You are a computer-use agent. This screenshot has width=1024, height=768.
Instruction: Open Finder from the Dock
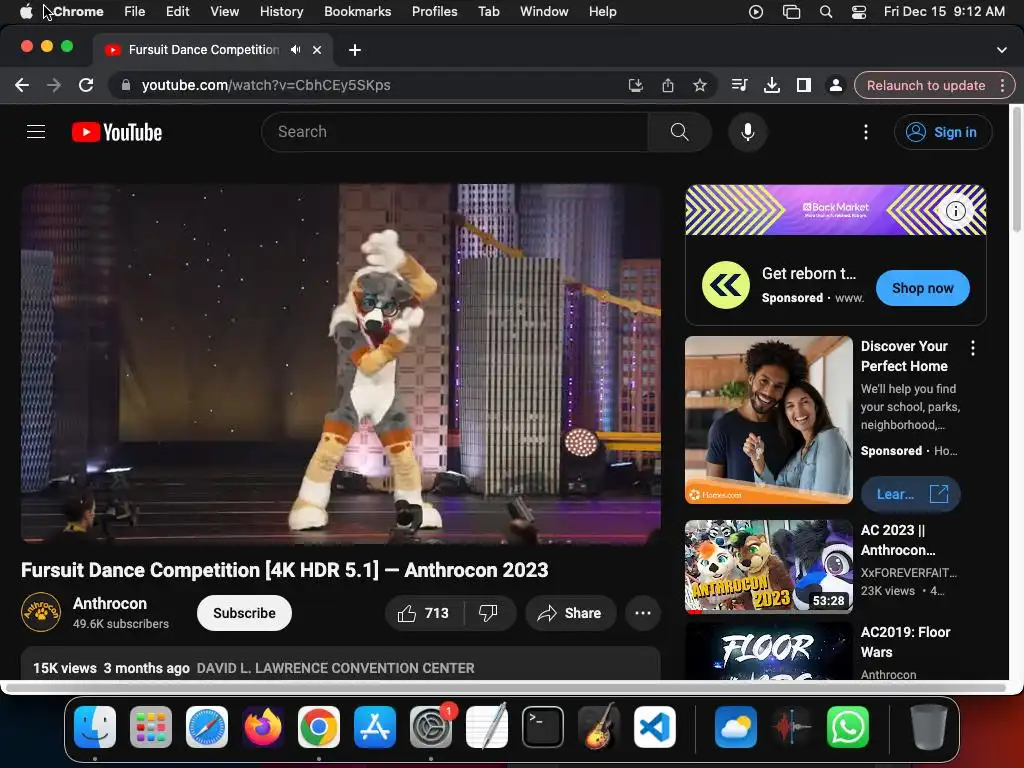[x=95, y=727]
